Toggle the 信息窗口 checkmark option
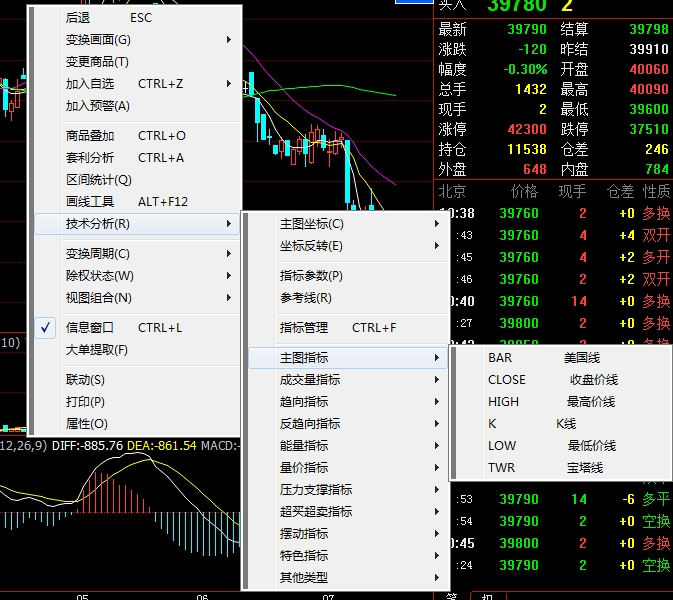Screen dimensions: 673x600 point(90,327)
